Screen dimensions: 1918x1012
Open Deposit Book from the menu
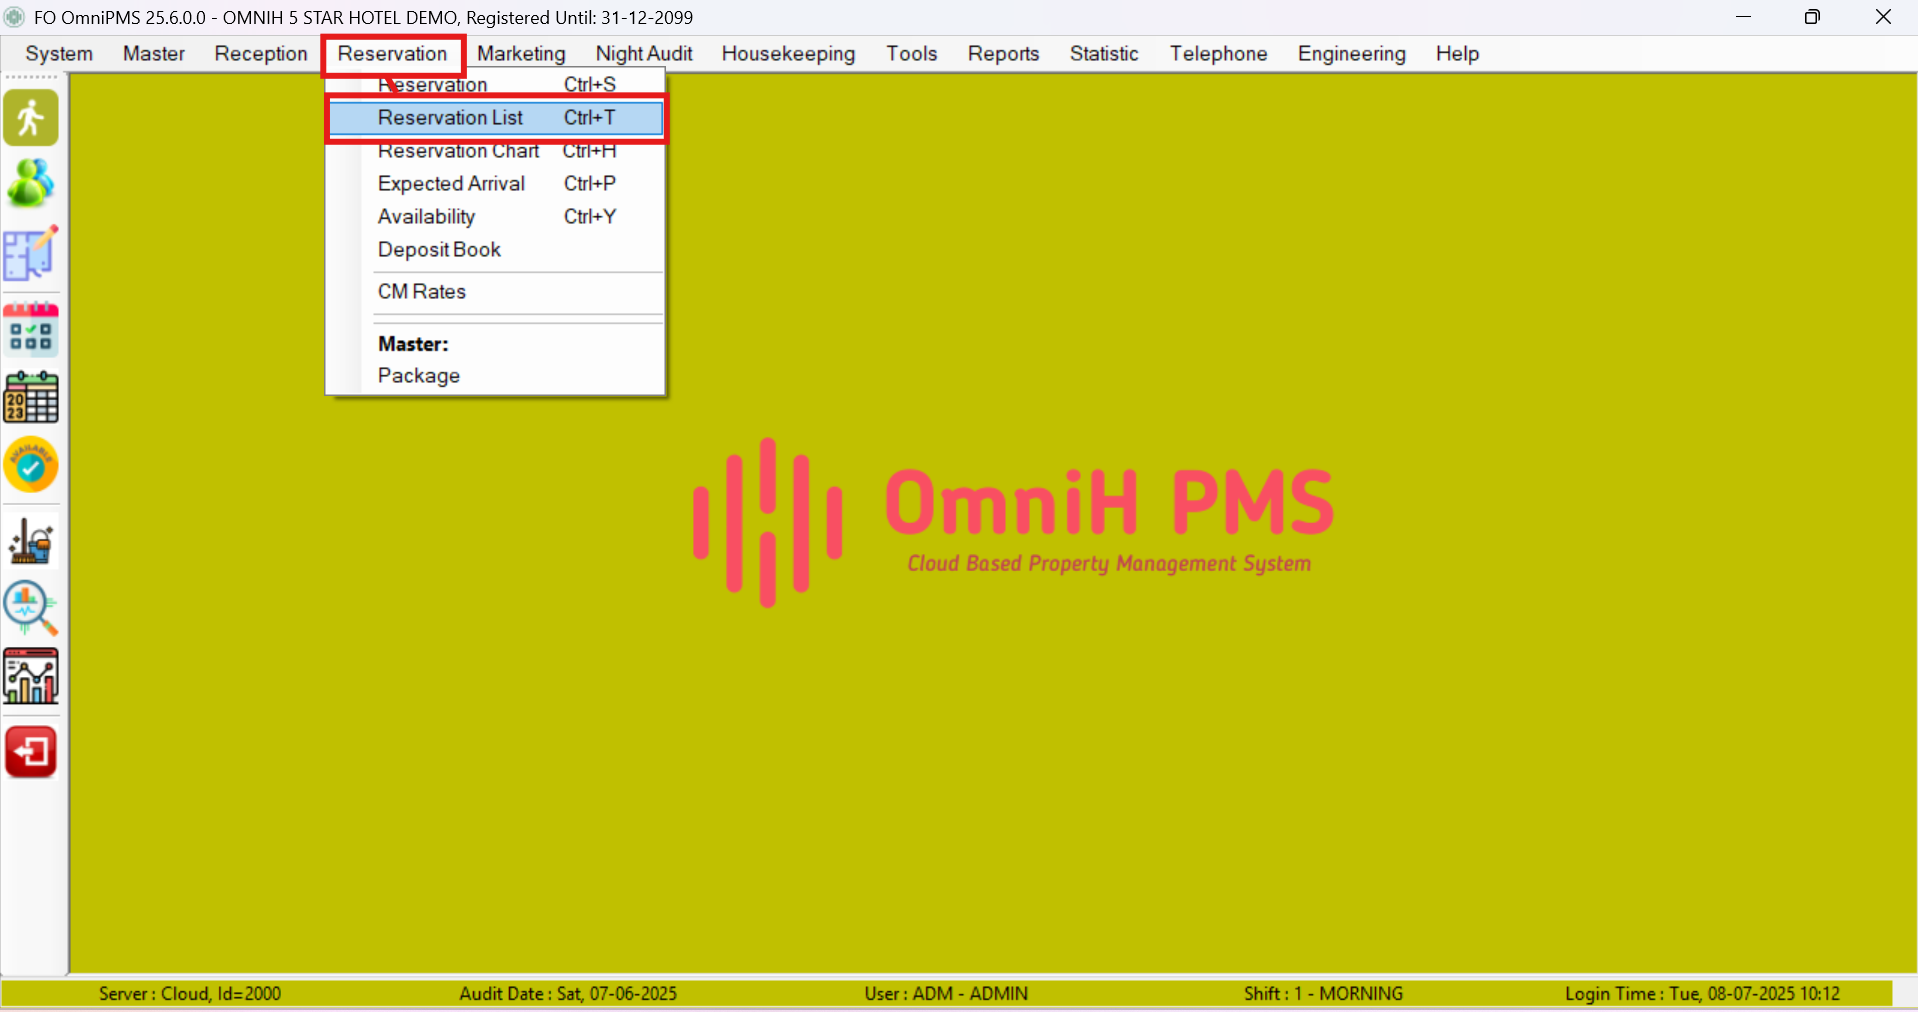click(x=496, y=250)
